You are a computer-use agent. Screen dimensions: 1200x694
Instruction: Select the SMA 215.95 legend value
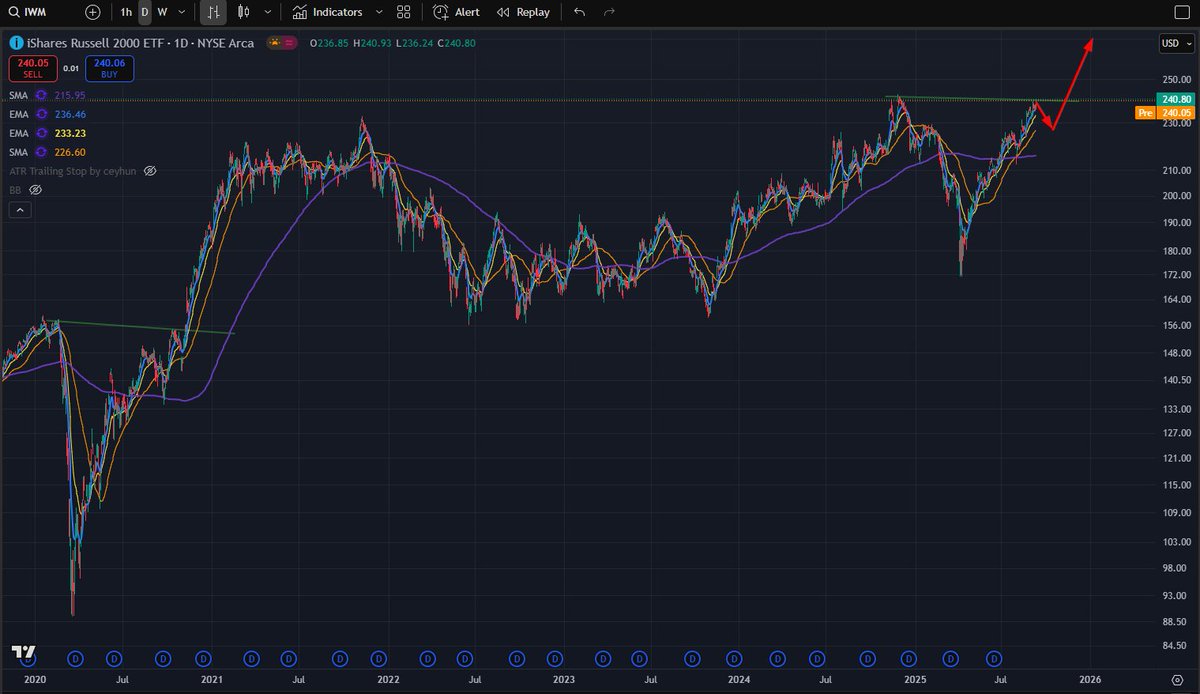(x=70, y=95)
